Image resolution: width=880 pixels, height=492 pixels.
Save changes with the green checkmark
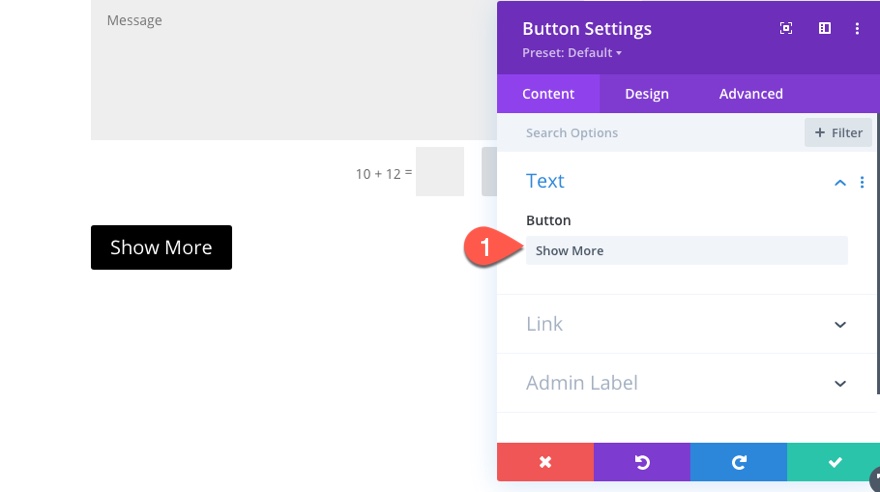click(834, 462)
